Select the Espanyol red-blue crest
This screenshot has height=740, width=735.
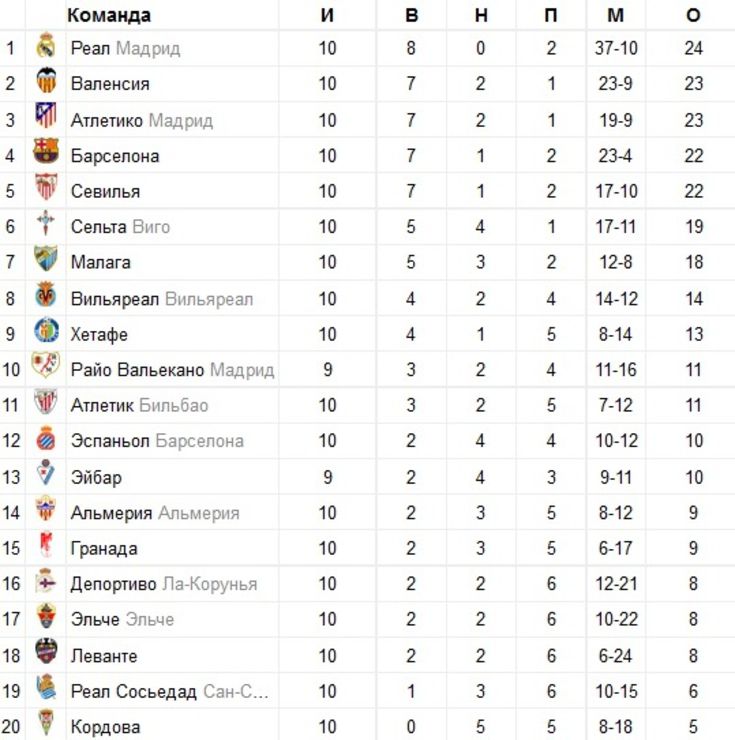tap(46, 437)
